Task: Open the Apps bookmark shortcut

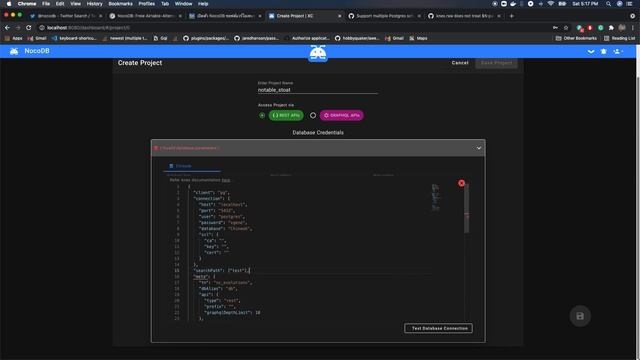Action: pos(13,38)
